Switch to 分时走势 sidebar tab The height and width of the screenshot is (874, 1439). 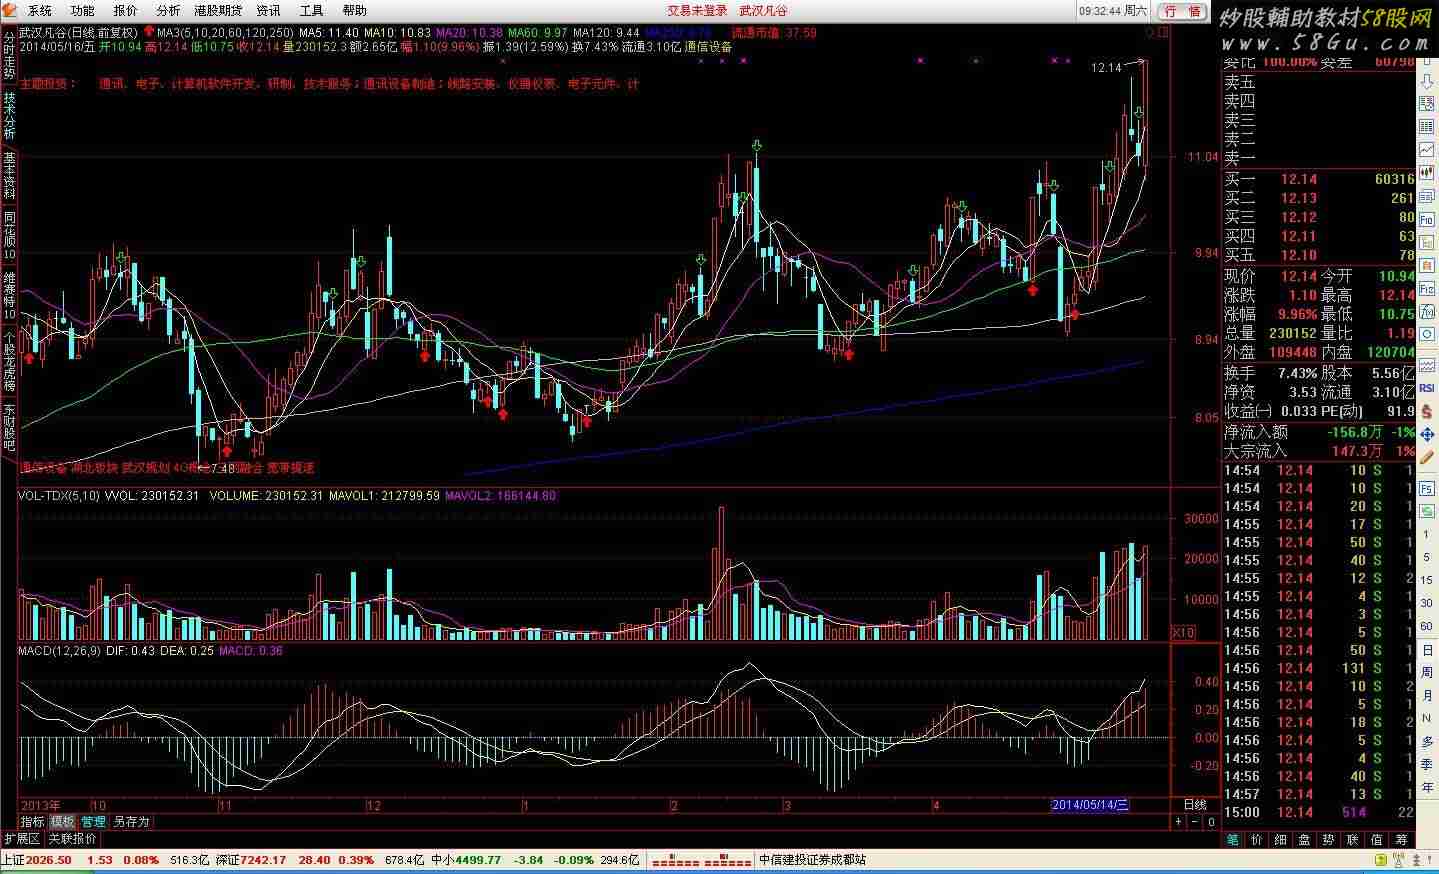coord(9,55)
